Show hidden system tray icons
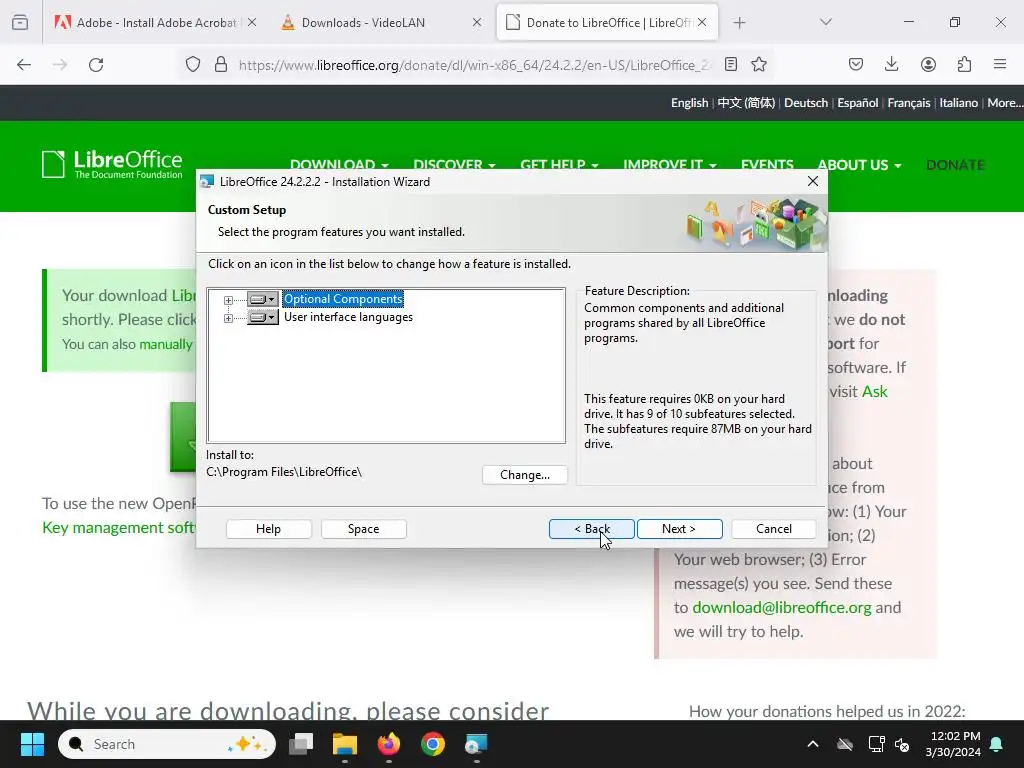 coord(812,744)
